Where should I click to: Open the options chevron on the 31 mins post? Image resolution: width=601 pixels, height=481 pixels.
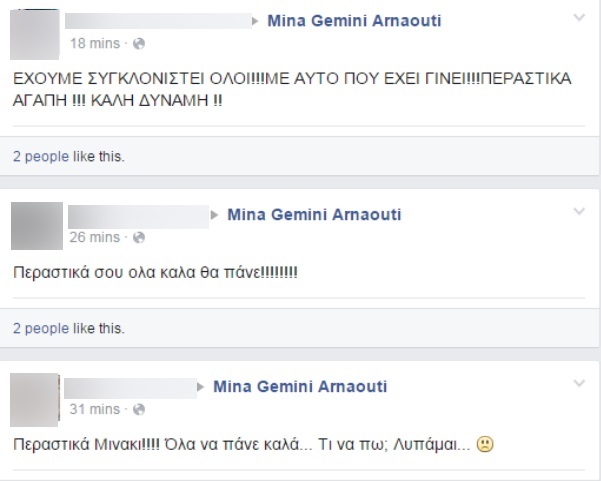click(579, 383)
